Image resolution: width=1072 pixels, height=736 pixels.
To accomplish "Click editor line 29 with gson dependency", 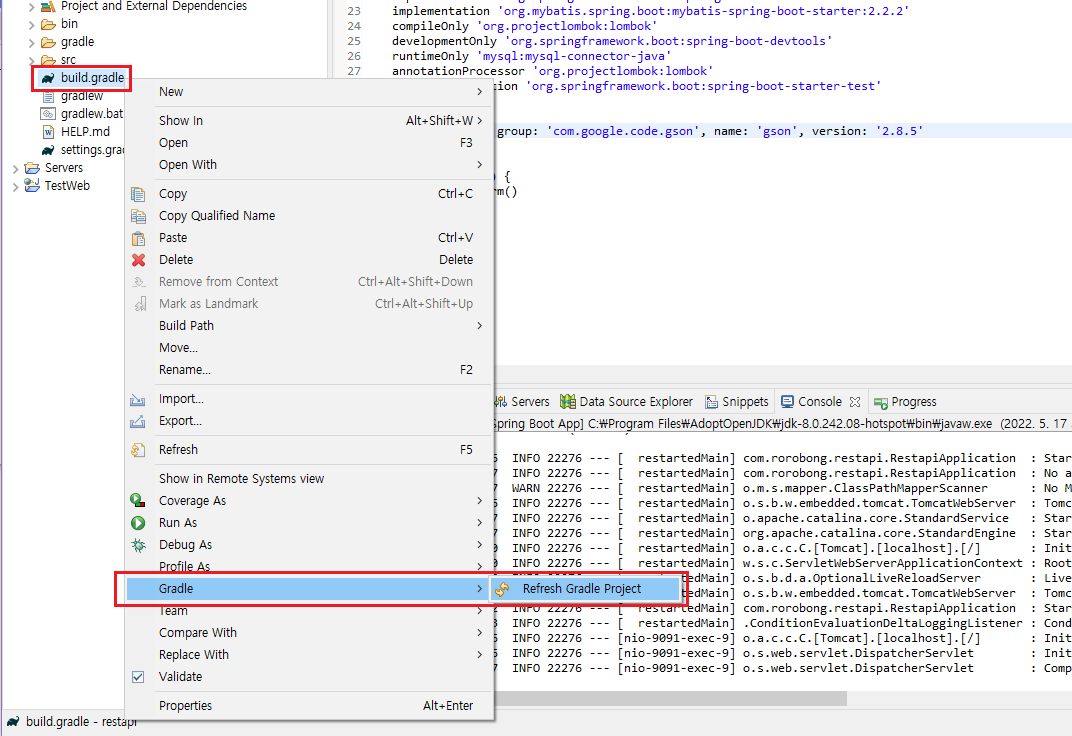I will 711,131.
